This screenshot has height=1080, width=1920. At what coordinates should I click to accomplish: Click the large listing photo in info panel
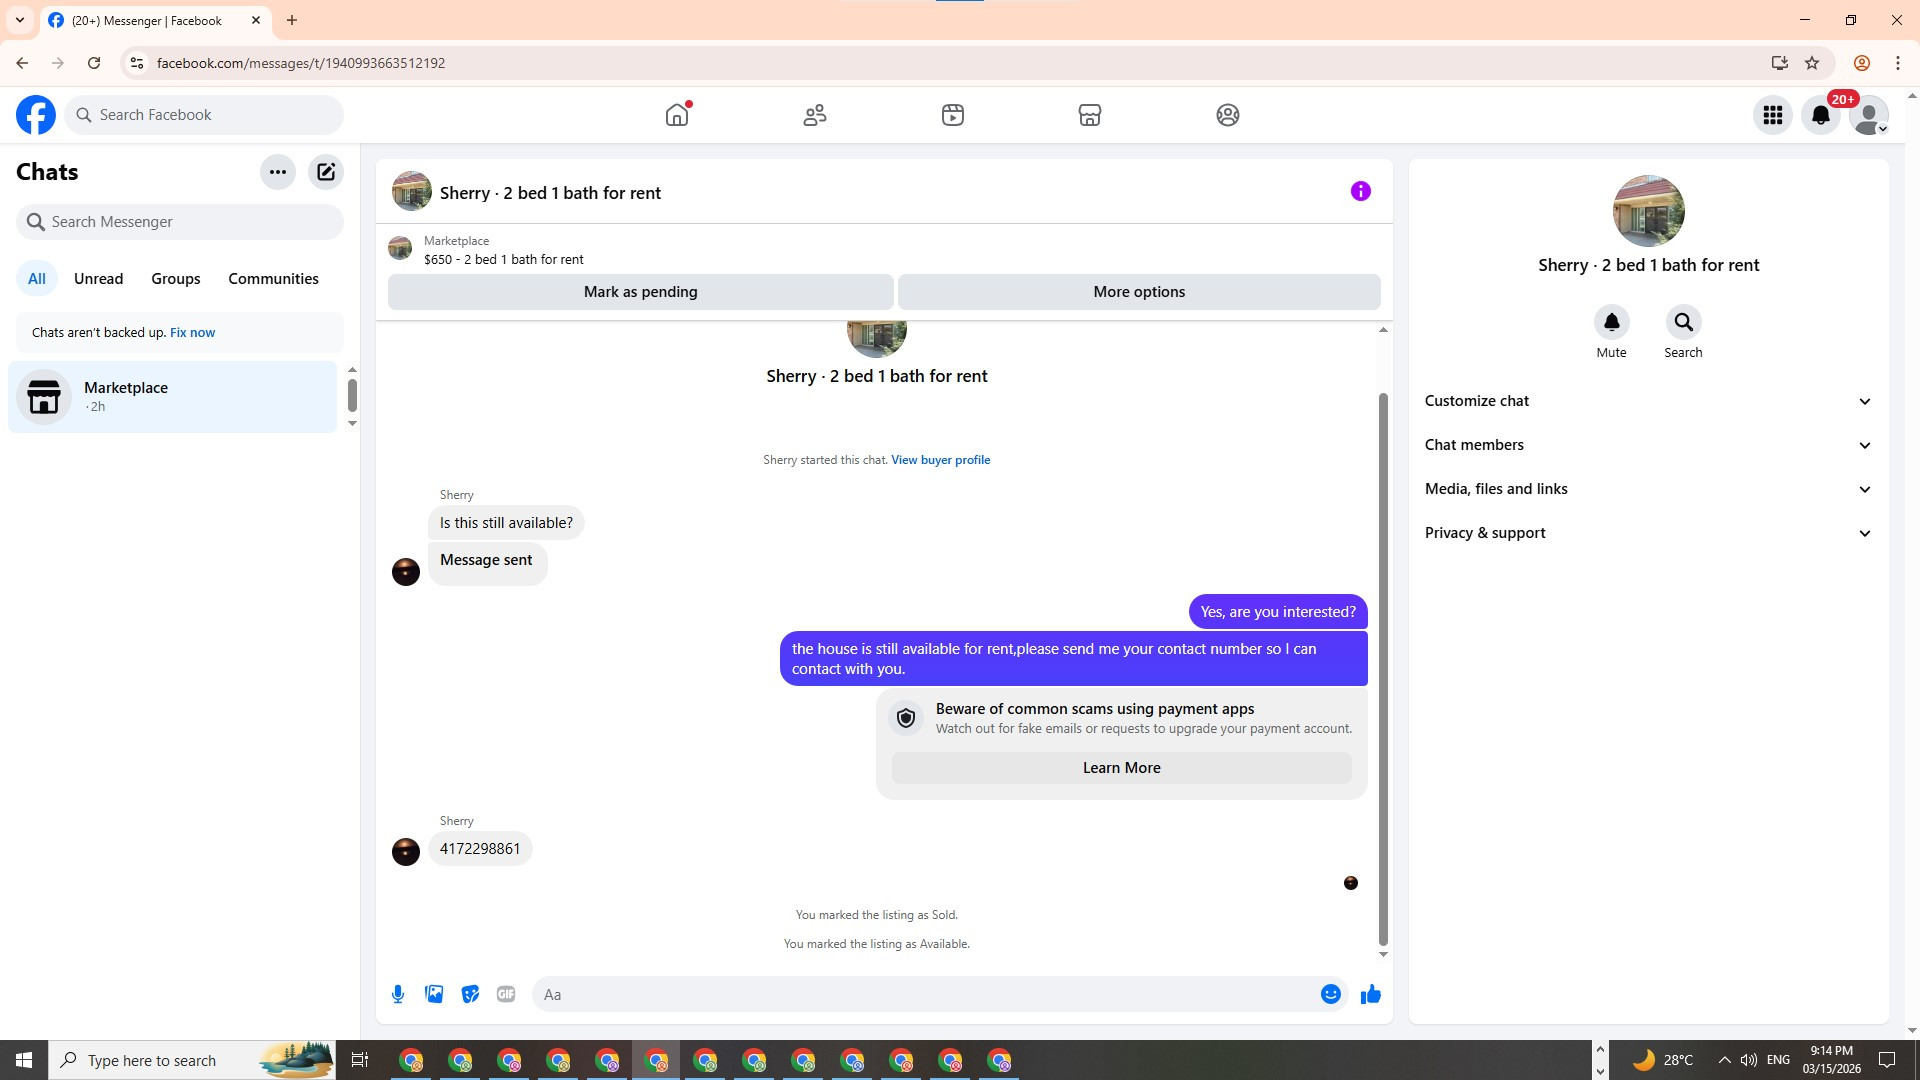coord(1649,211)
